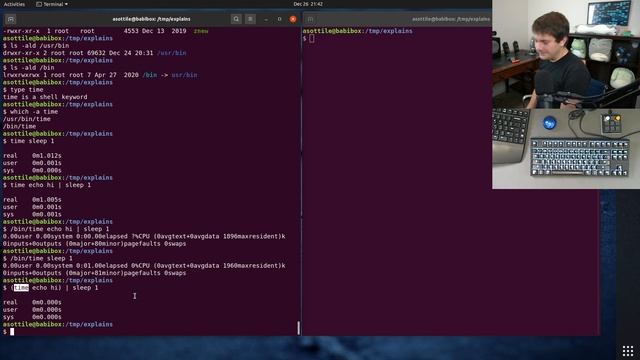Maximize the left terminal window

tap(279, 19)
